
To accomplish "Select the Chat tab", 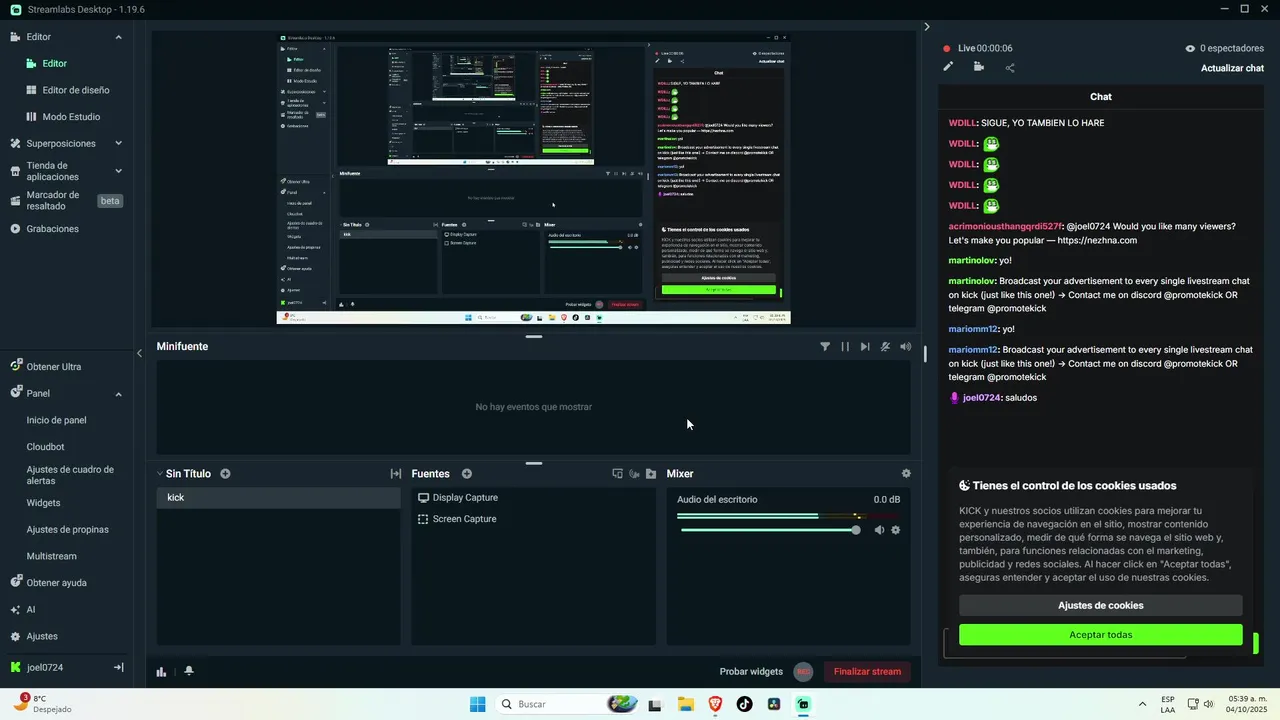I will tap(1101, 97).
